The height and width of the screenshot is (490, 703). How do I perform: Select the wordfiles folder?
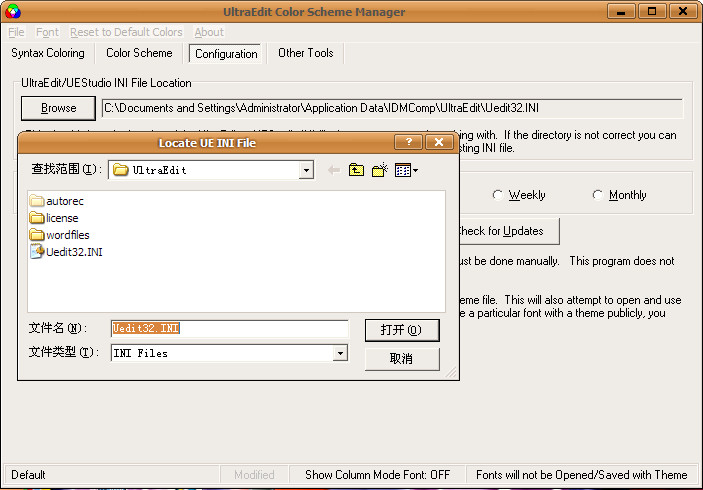[x=60, y=235]
